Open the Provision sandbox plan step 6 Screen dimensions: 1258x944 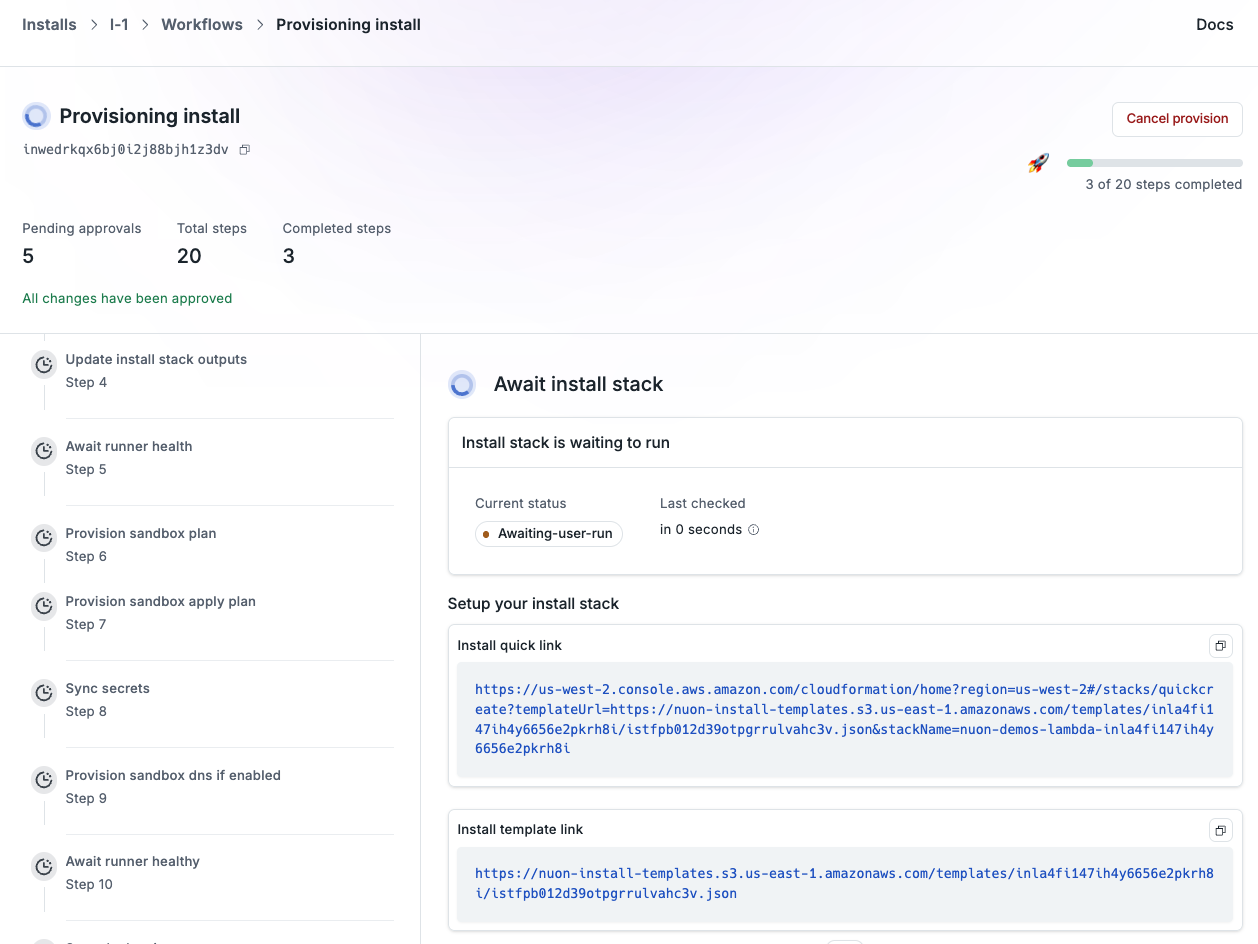[141, 545]
